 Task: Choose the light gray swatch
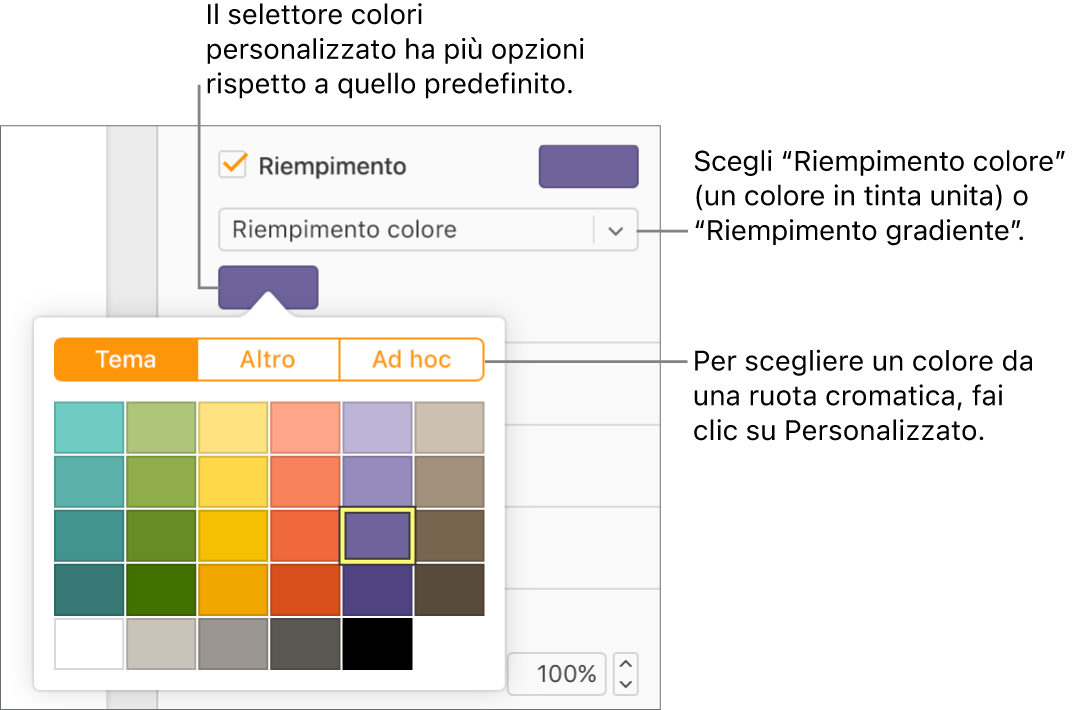point(161,644)
